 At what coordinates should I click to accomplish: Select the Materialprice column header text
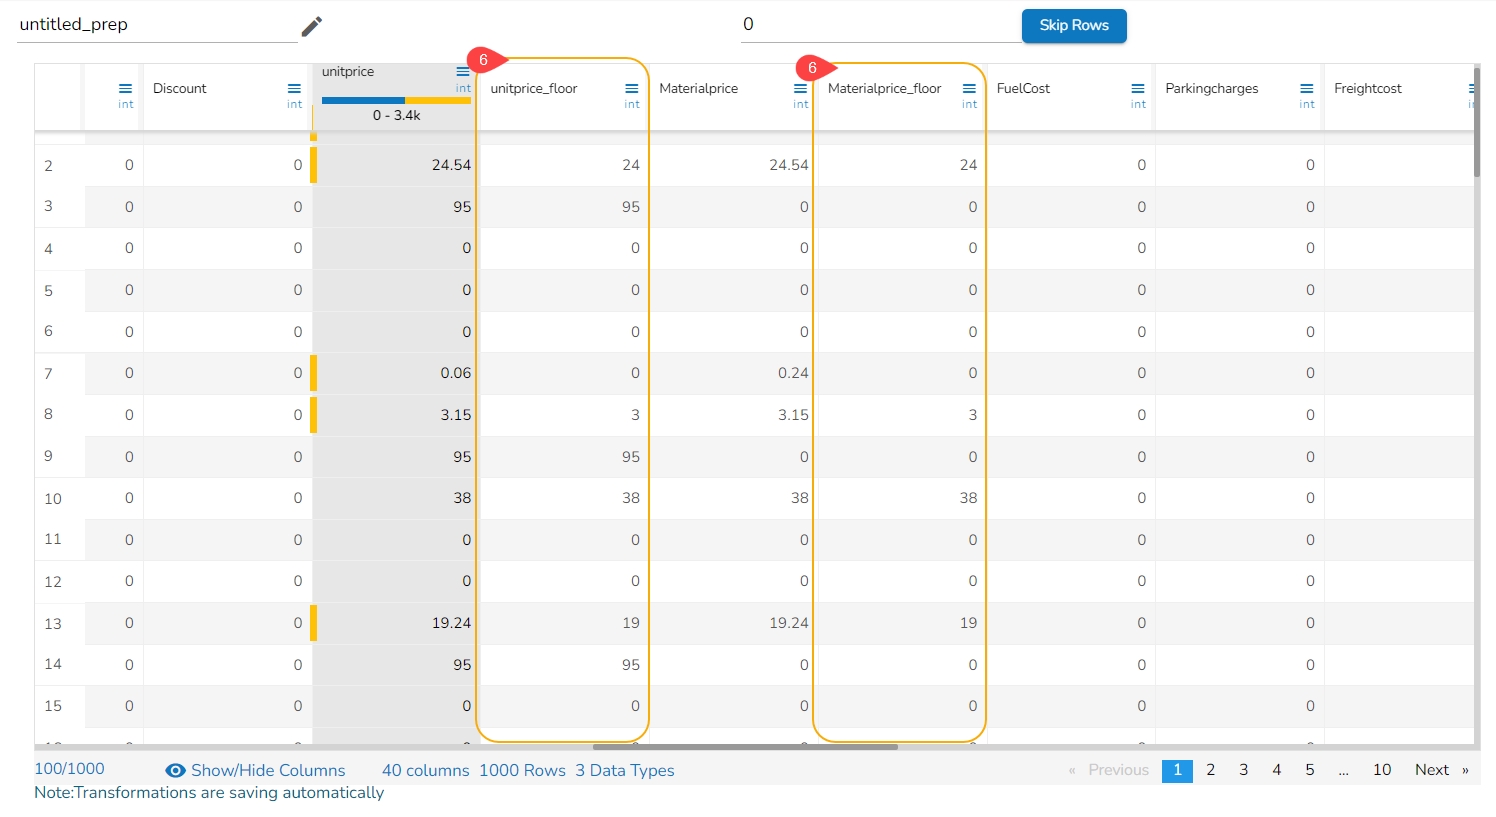tap(699, 88)
